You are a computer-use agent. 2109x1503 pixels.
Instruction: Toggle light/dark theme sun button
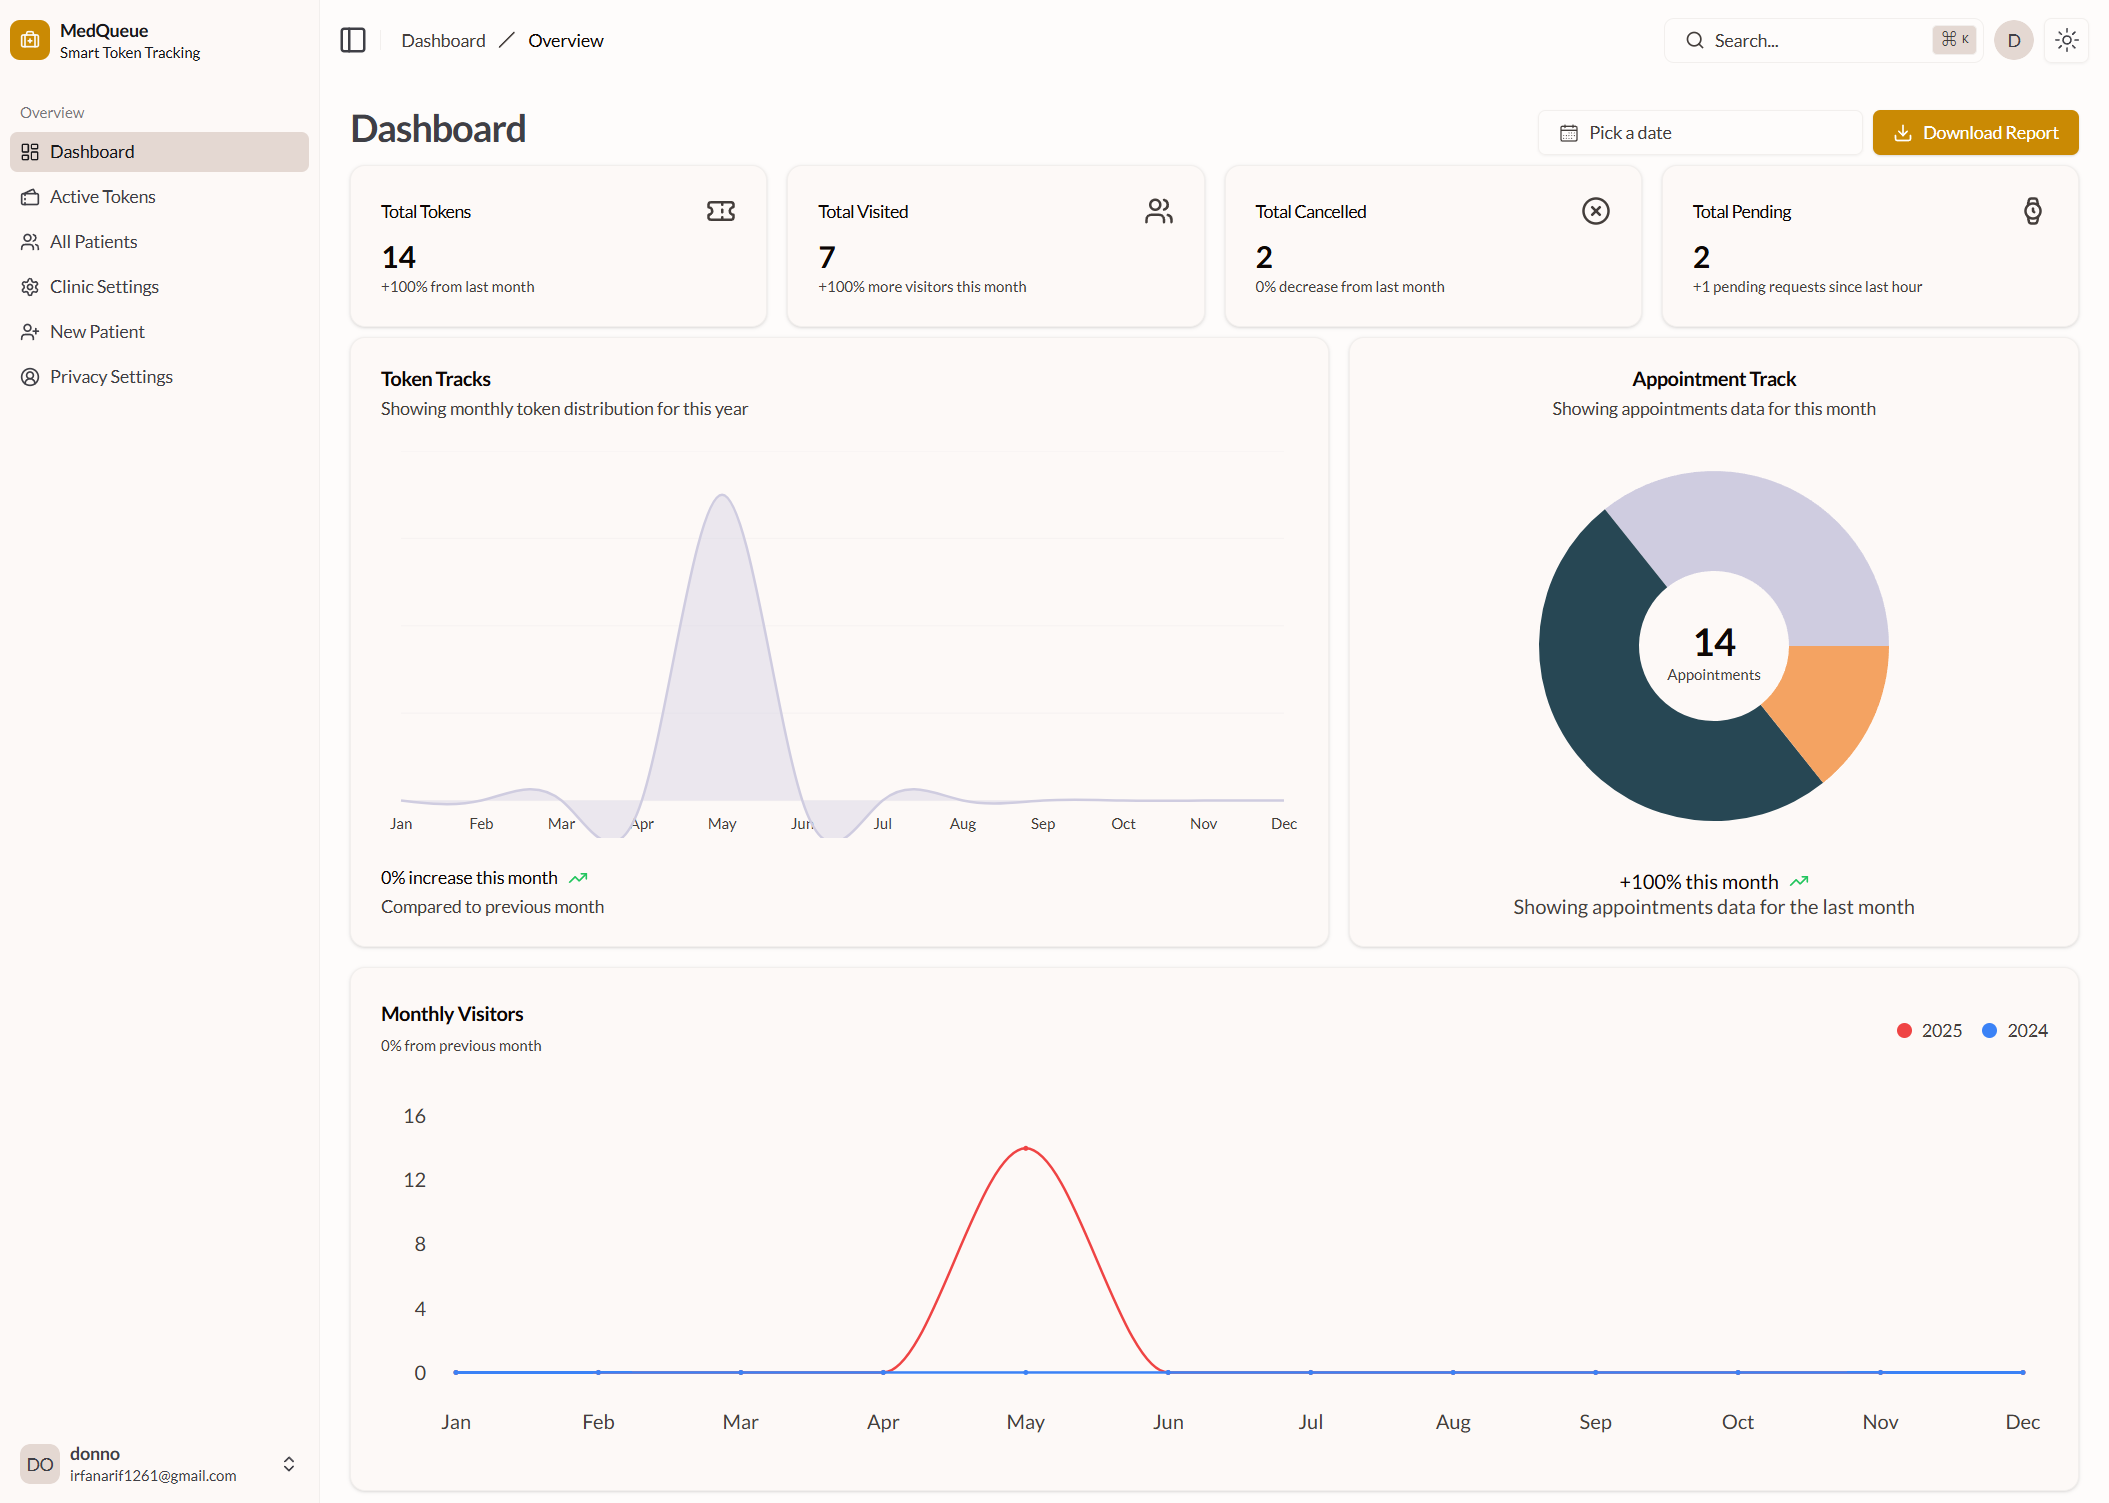tap(2066, 41)
